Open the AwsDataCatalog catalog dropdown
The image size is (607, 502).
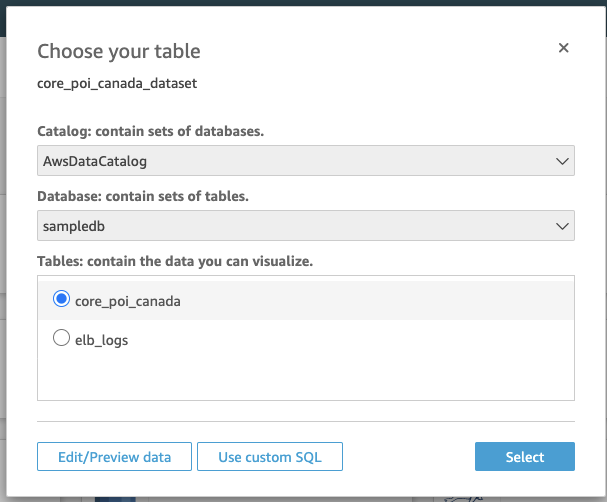290,160
